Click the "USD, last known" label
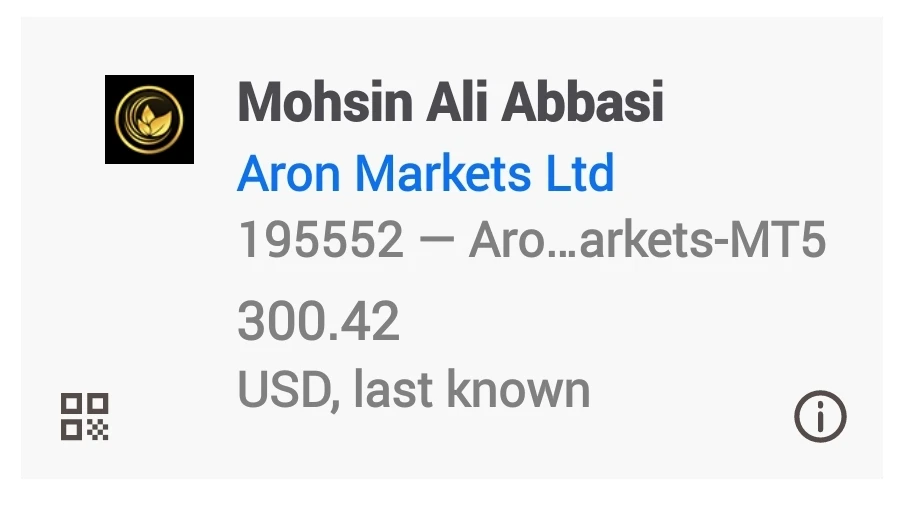 coord(413,388)
